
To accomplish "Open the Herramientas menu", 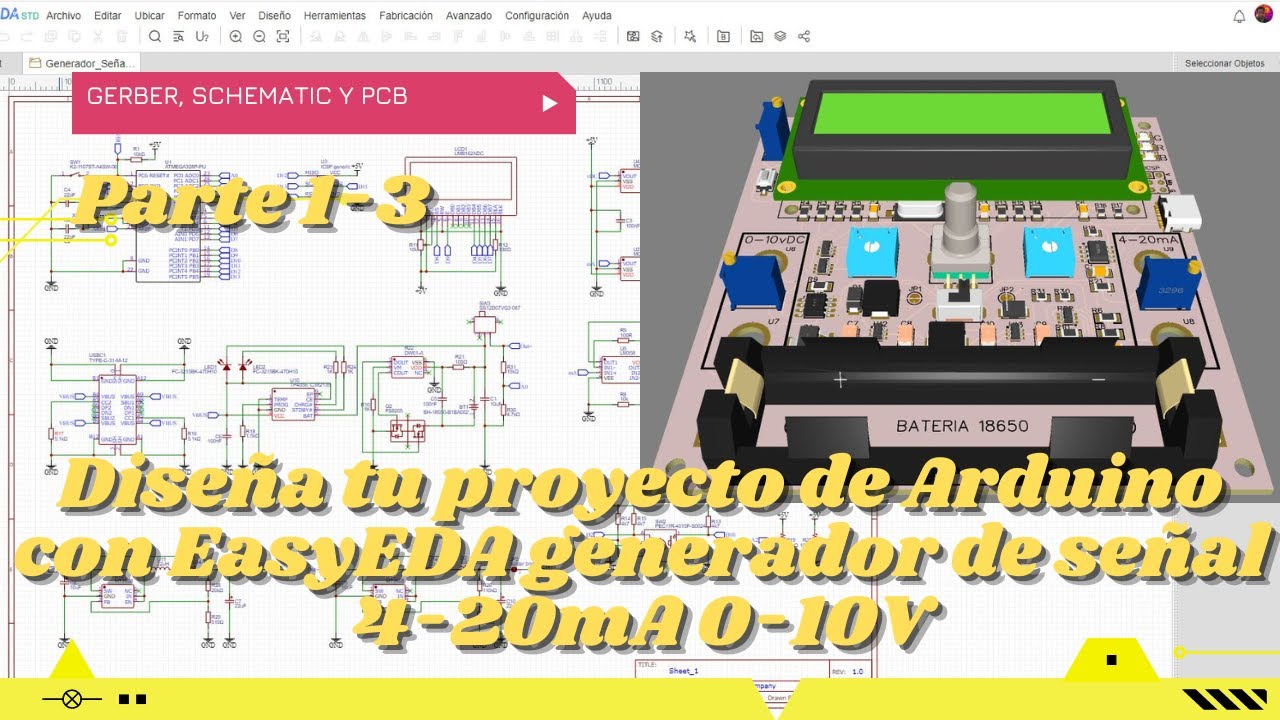I will pyautogui.click(x=335, y=16).
